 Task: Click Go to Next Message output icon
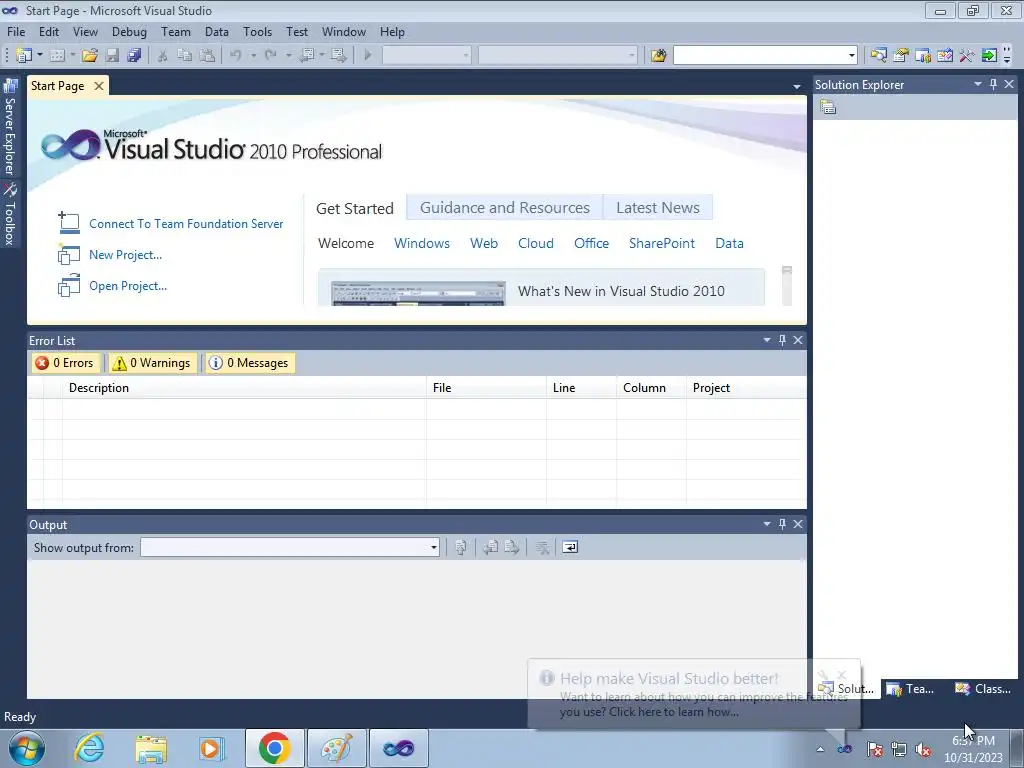click(512, 547)
